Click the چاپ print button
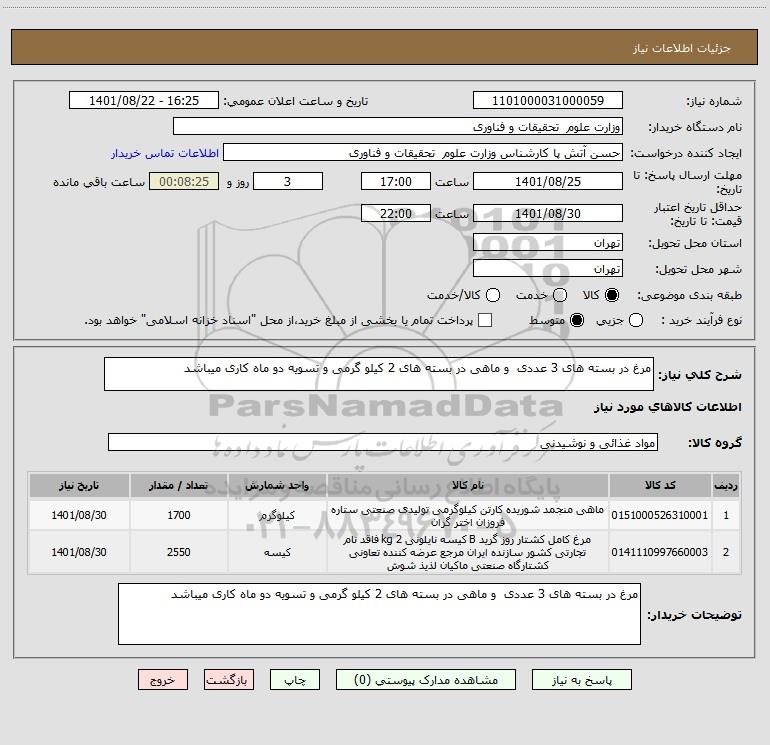This screenshot has width=770, height=745. (295, 680)
